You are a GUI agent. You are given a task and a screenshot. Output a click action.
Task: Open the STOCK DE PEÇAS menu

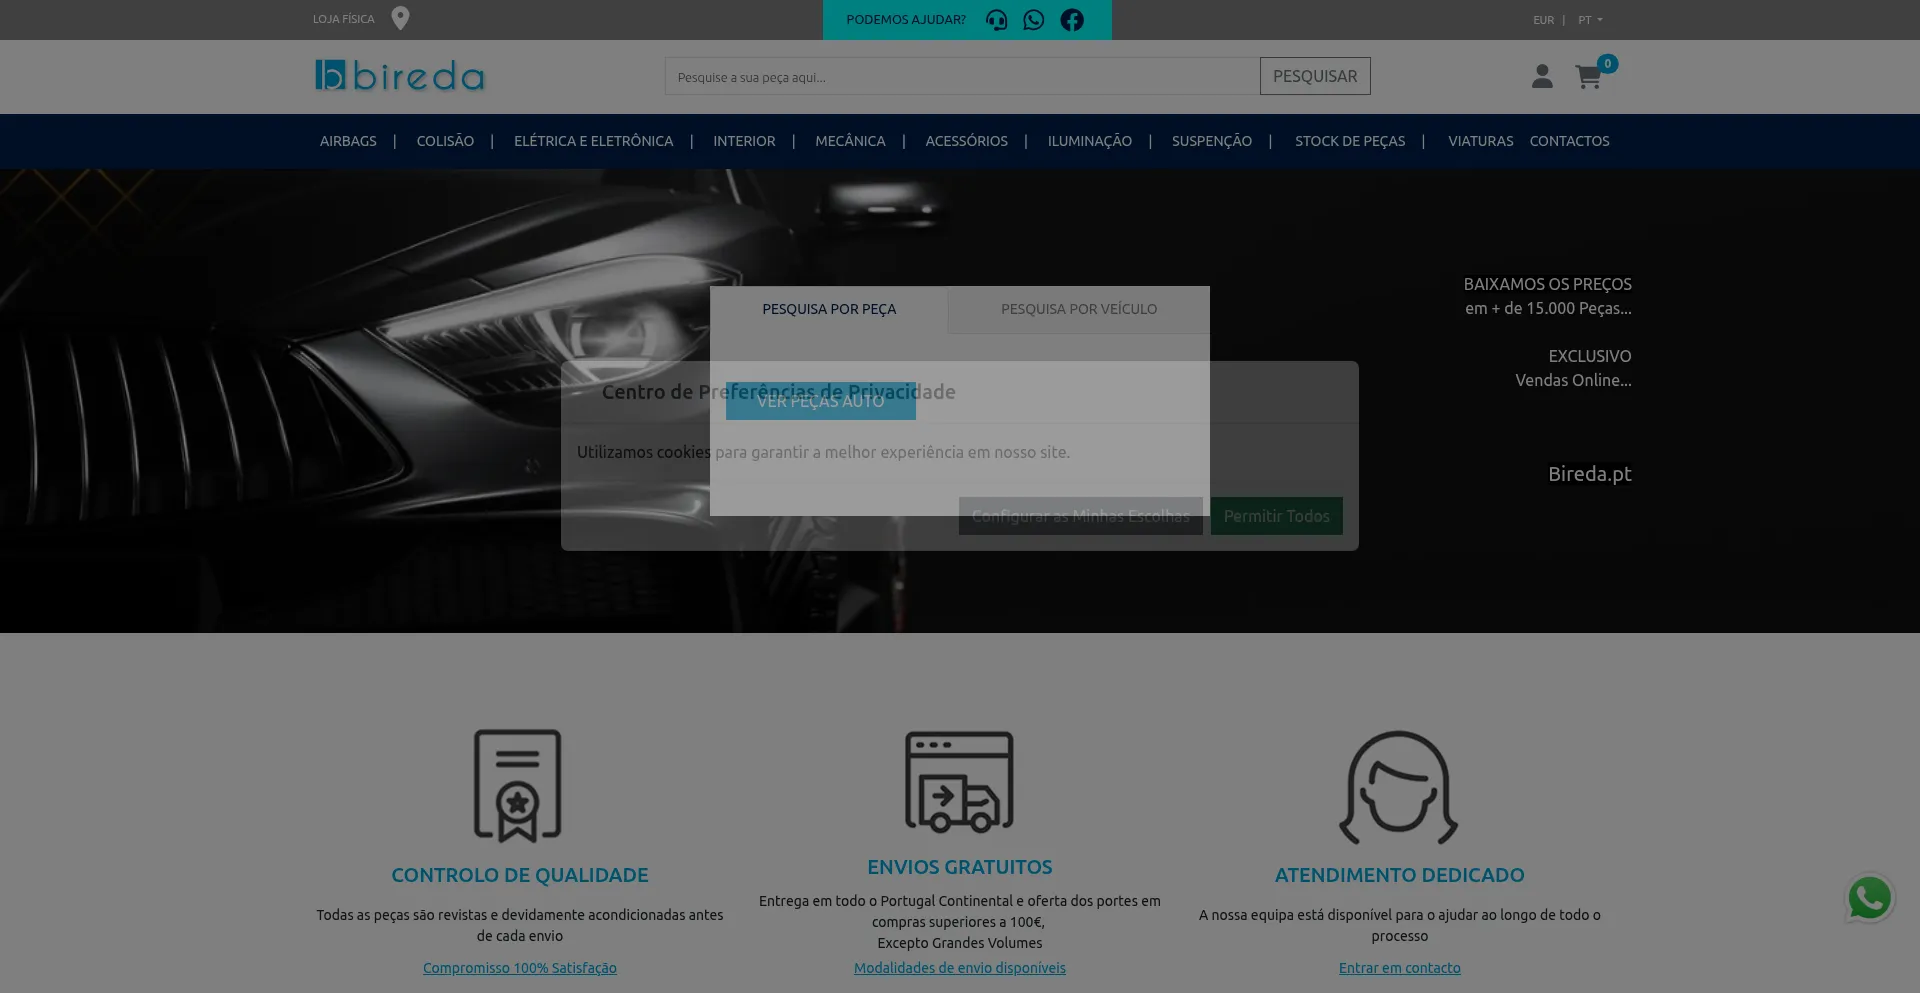[1350, 141]
